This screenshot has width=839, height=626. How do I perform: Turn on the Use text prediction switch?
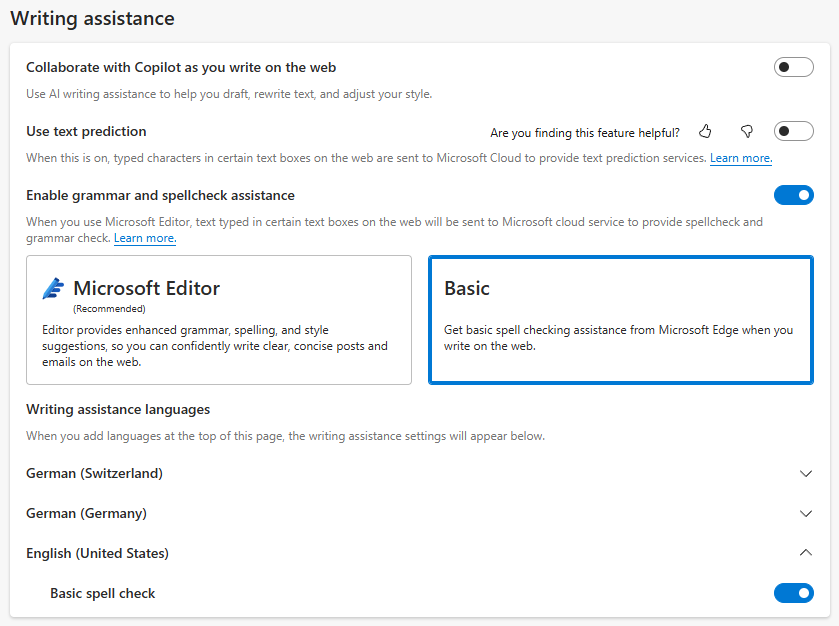(793, 132)
